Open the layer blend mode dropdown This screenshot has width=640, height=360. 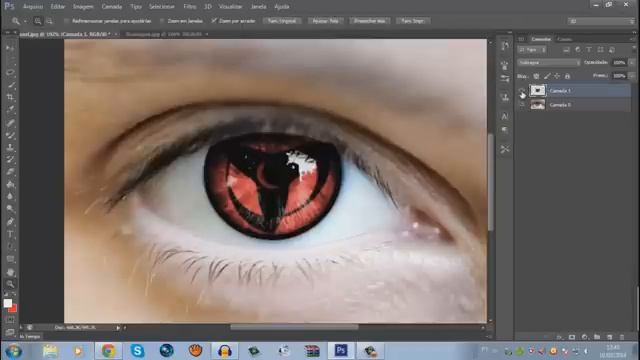pyautogui.click(x=549, y=63)
